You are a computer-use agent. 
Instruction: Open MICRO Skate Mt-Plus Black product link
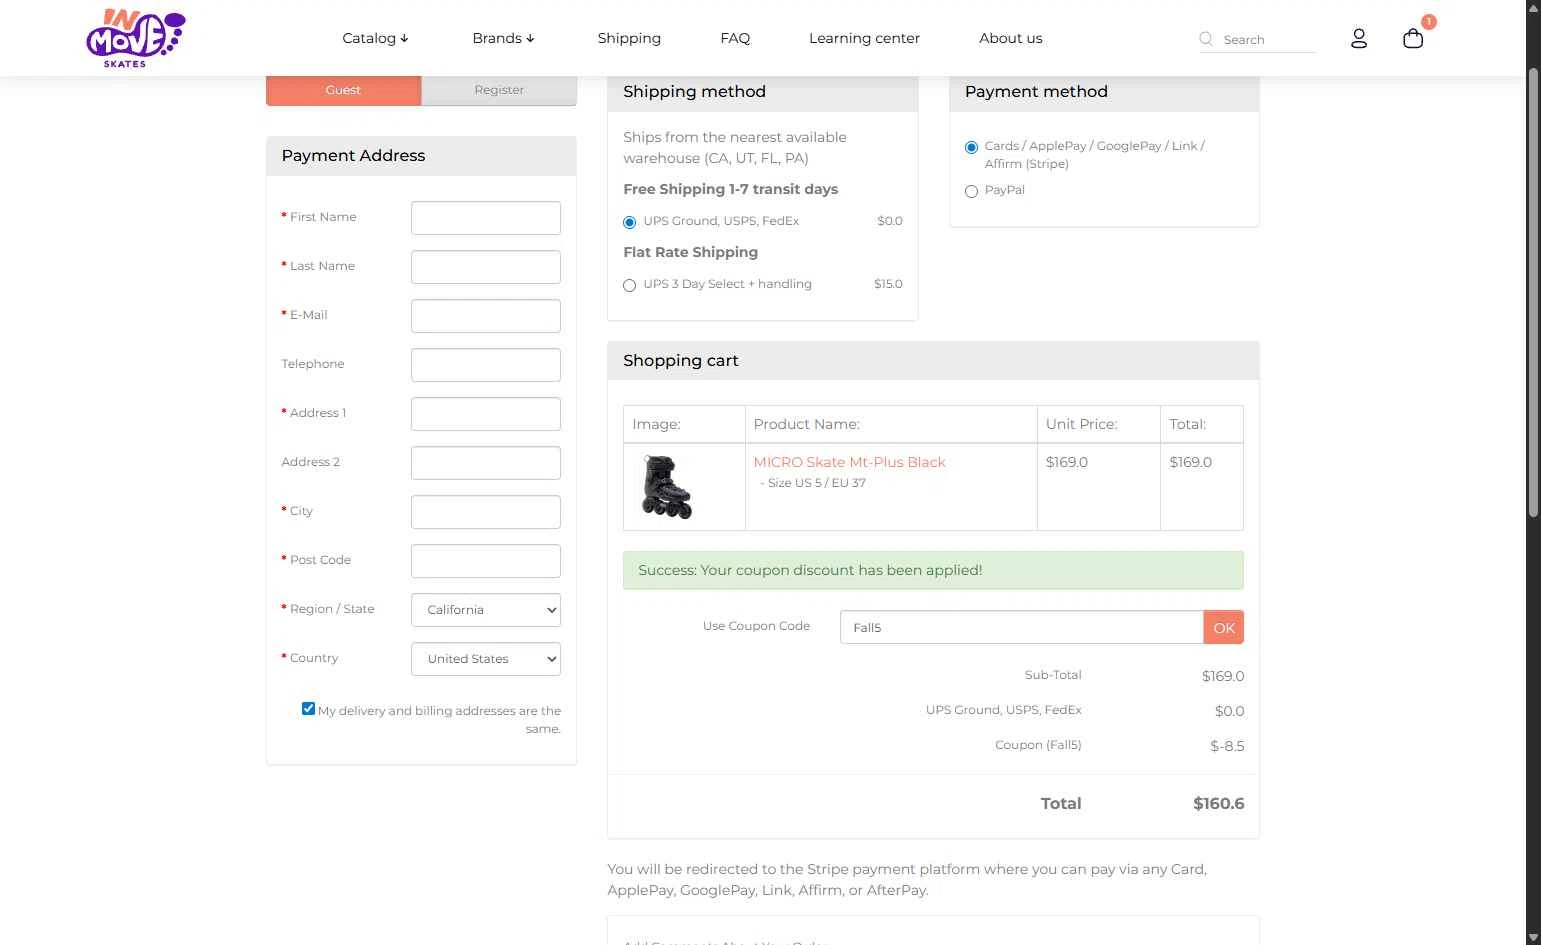[x=849, y=462]
